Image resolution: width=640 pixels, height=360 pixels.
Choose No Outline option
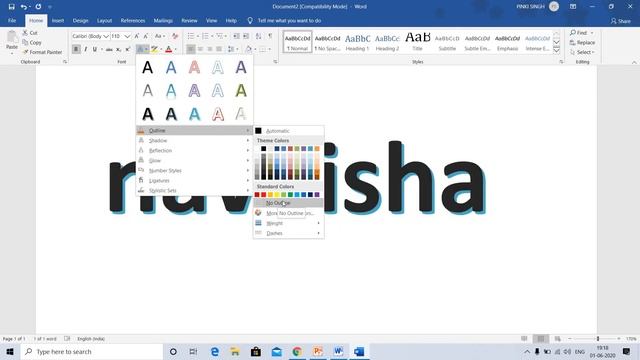(288, 203)
